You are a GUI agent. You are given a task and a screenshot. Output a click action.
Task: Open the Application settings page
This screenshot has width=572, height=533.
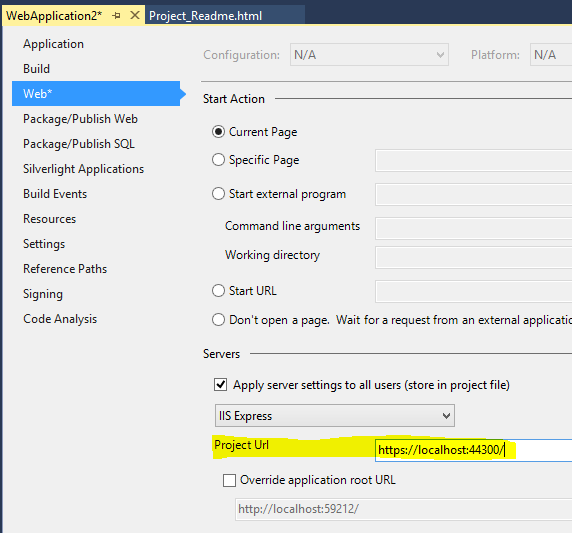click(53, 44)
